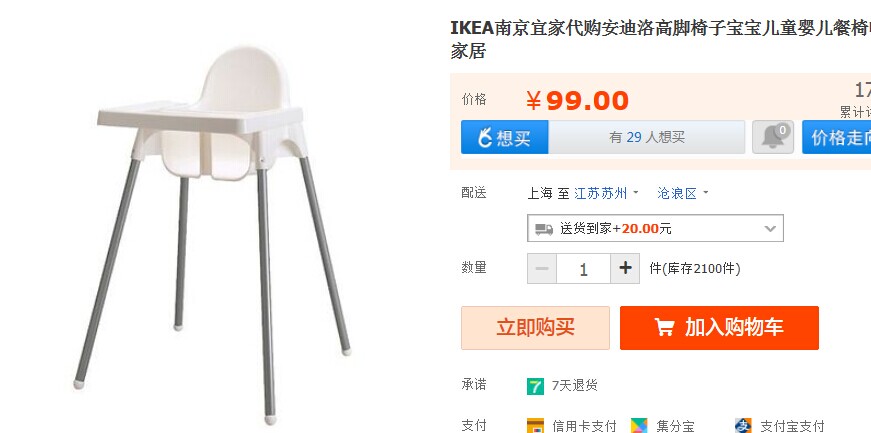This screenshot has height=433, width=871.
Task: Open the 价格走向 price trend button
Action: [x=837, y=137]
